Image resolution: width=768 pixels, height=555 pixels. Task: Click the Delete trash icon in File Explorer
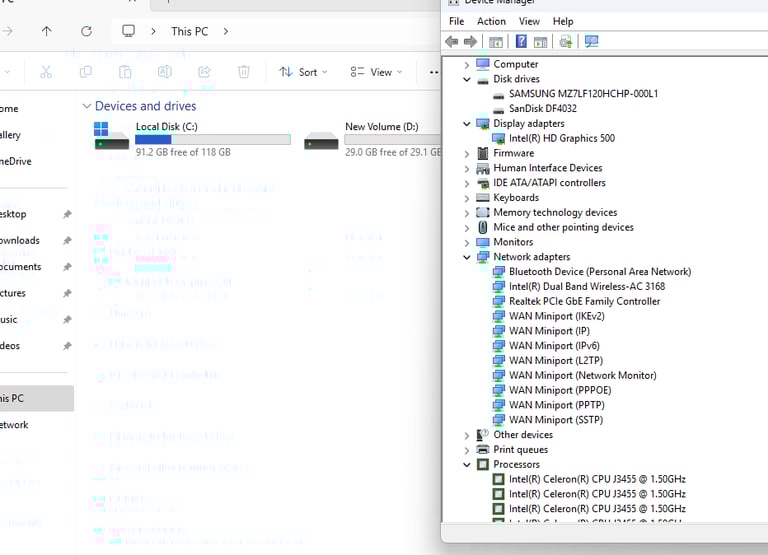coord(243,72)
